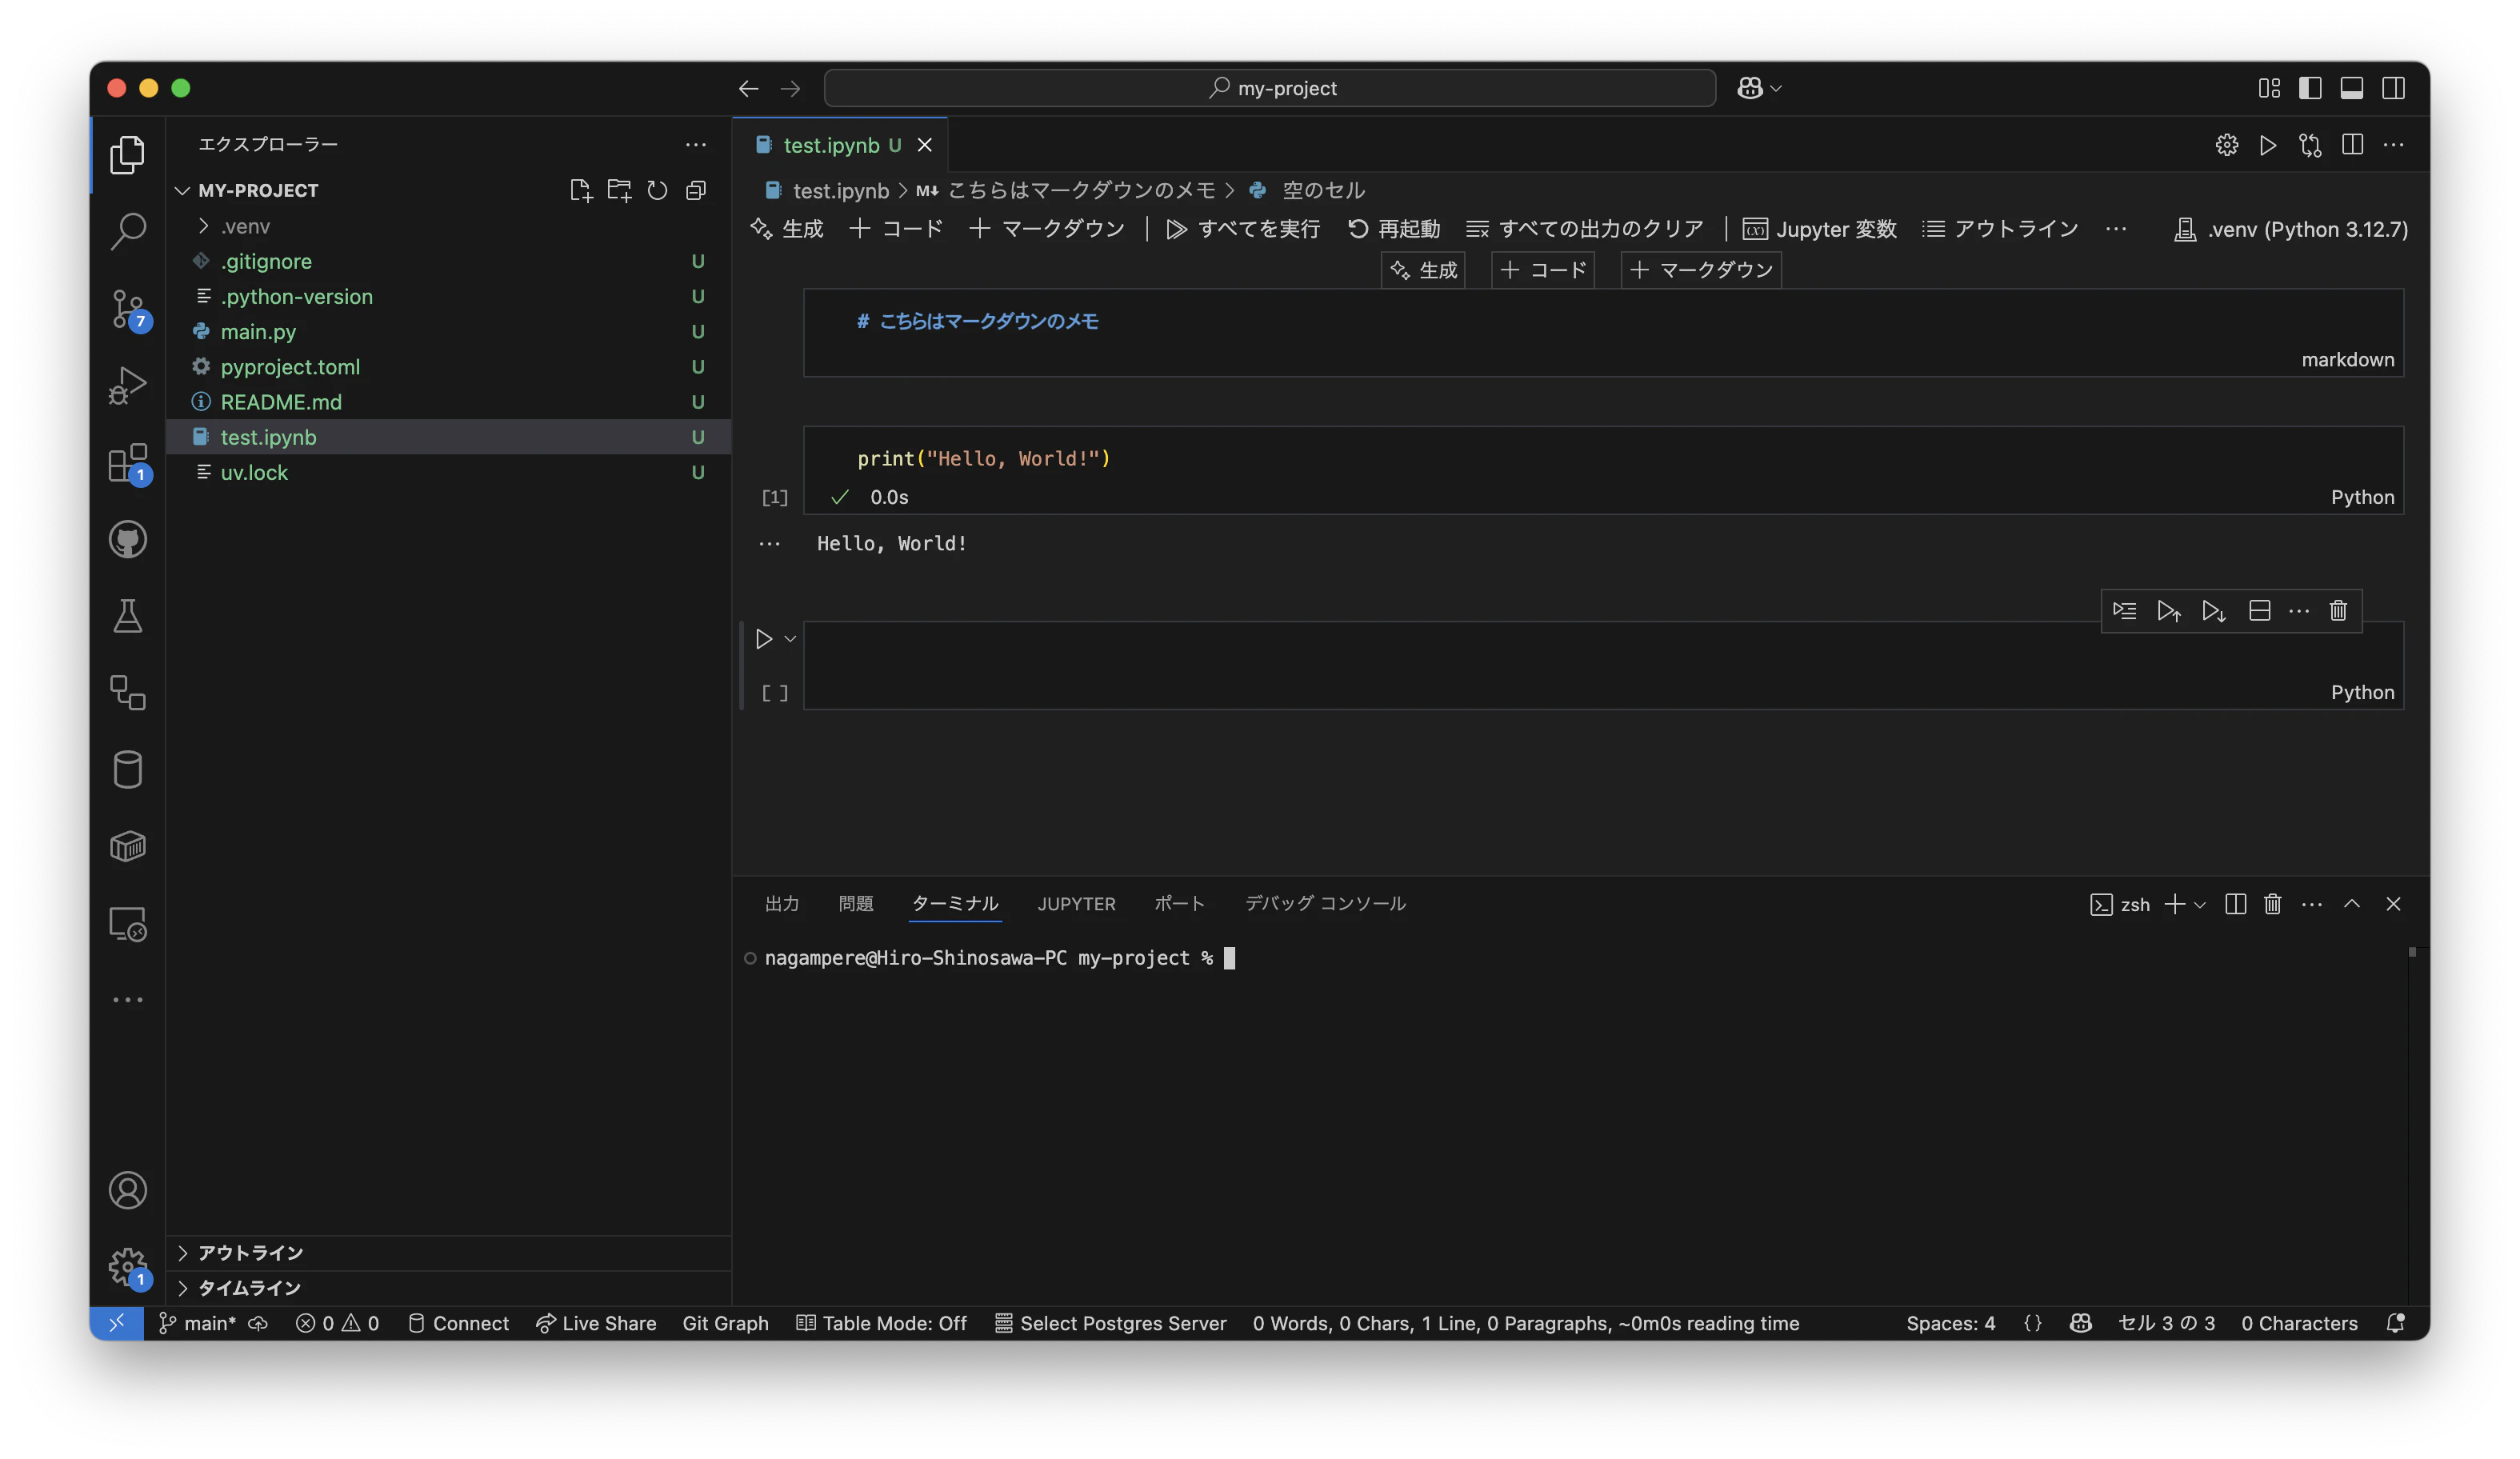The height and width of the screenshot is (1459, 2520).
Task: Switch to the 出力 panel tab
Action: (x=782, y=904)
